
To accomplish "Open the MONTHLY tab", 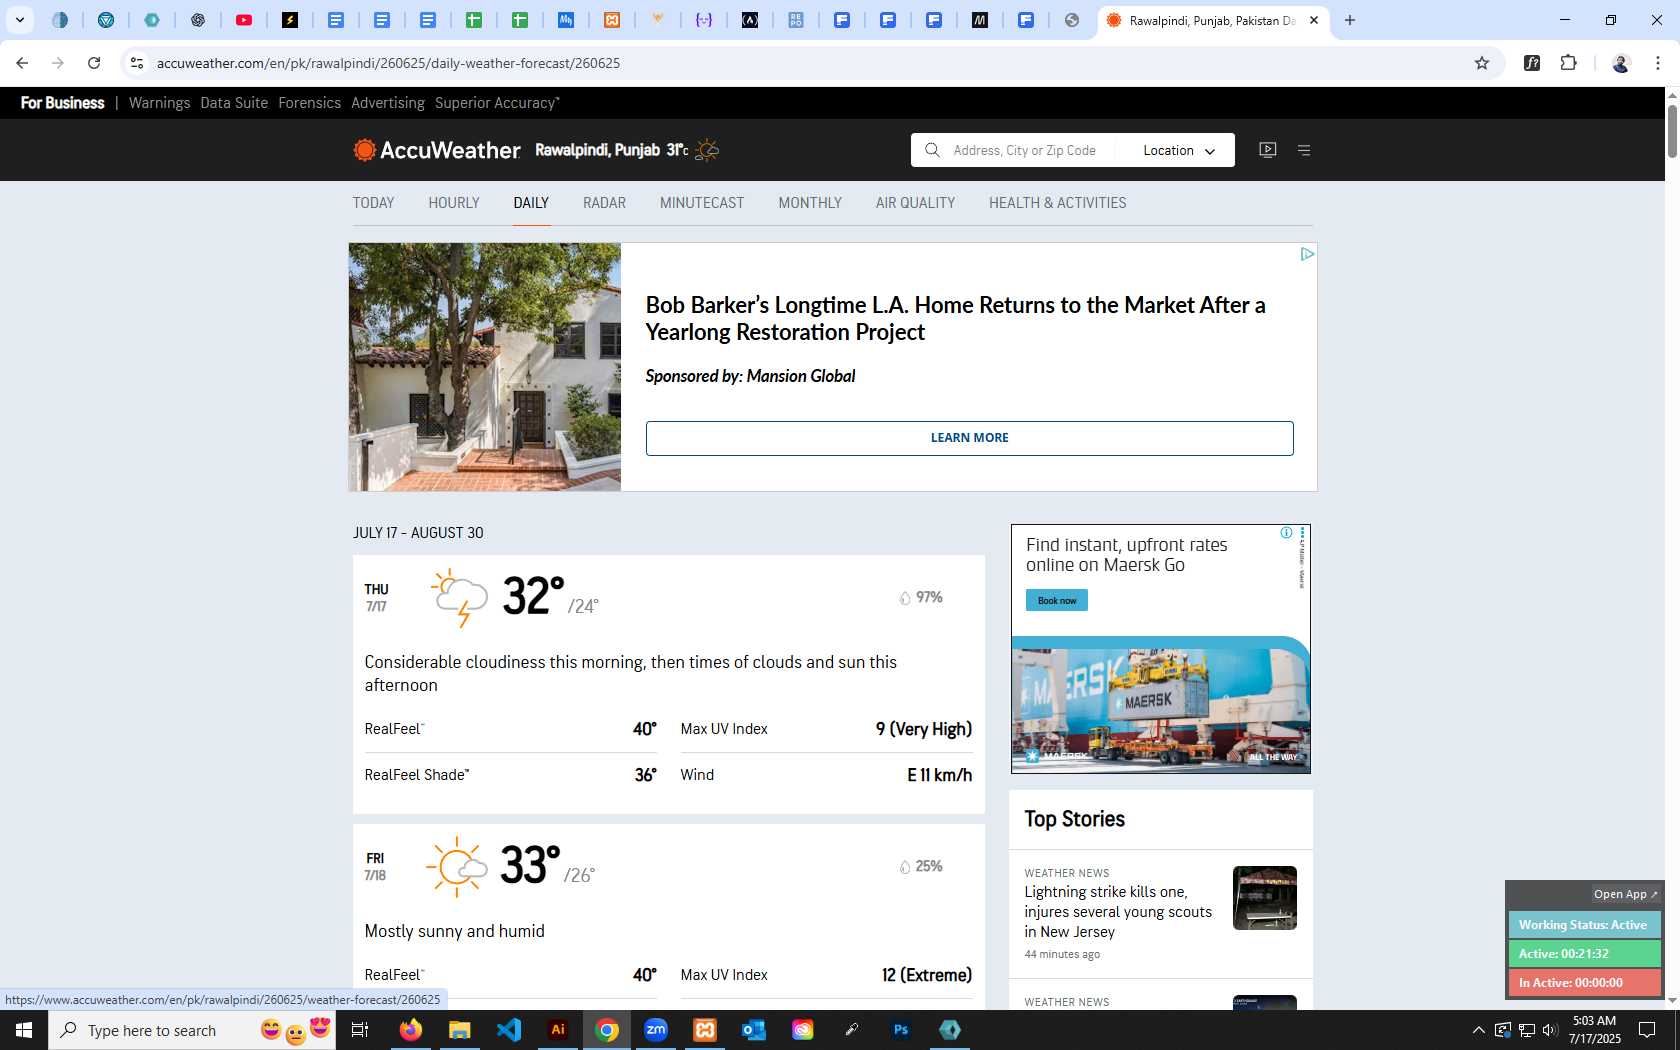I will 810,203.
